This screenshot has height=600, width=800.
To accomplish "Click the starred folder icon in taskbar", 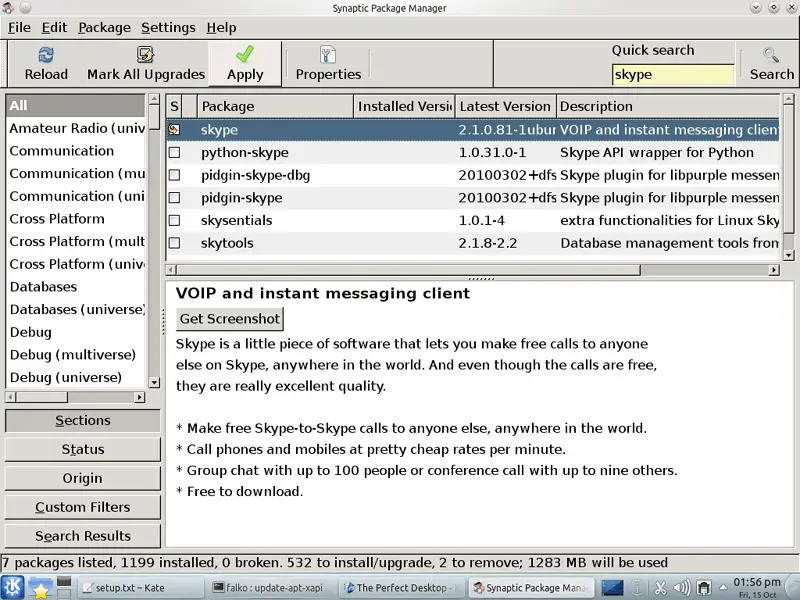I will tap(40, 587).
